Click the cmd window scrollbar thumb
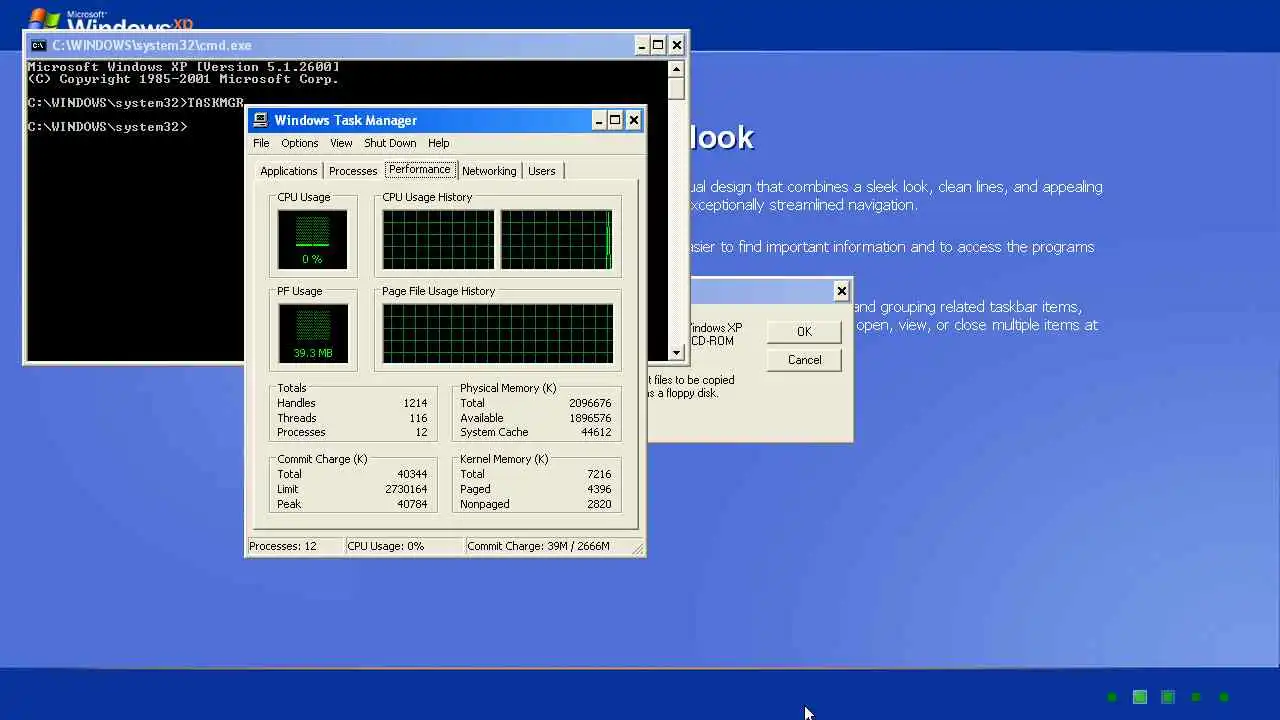The width and height of the screenshot is (1280, 720). pyautogui.click(x=676, y=88)
